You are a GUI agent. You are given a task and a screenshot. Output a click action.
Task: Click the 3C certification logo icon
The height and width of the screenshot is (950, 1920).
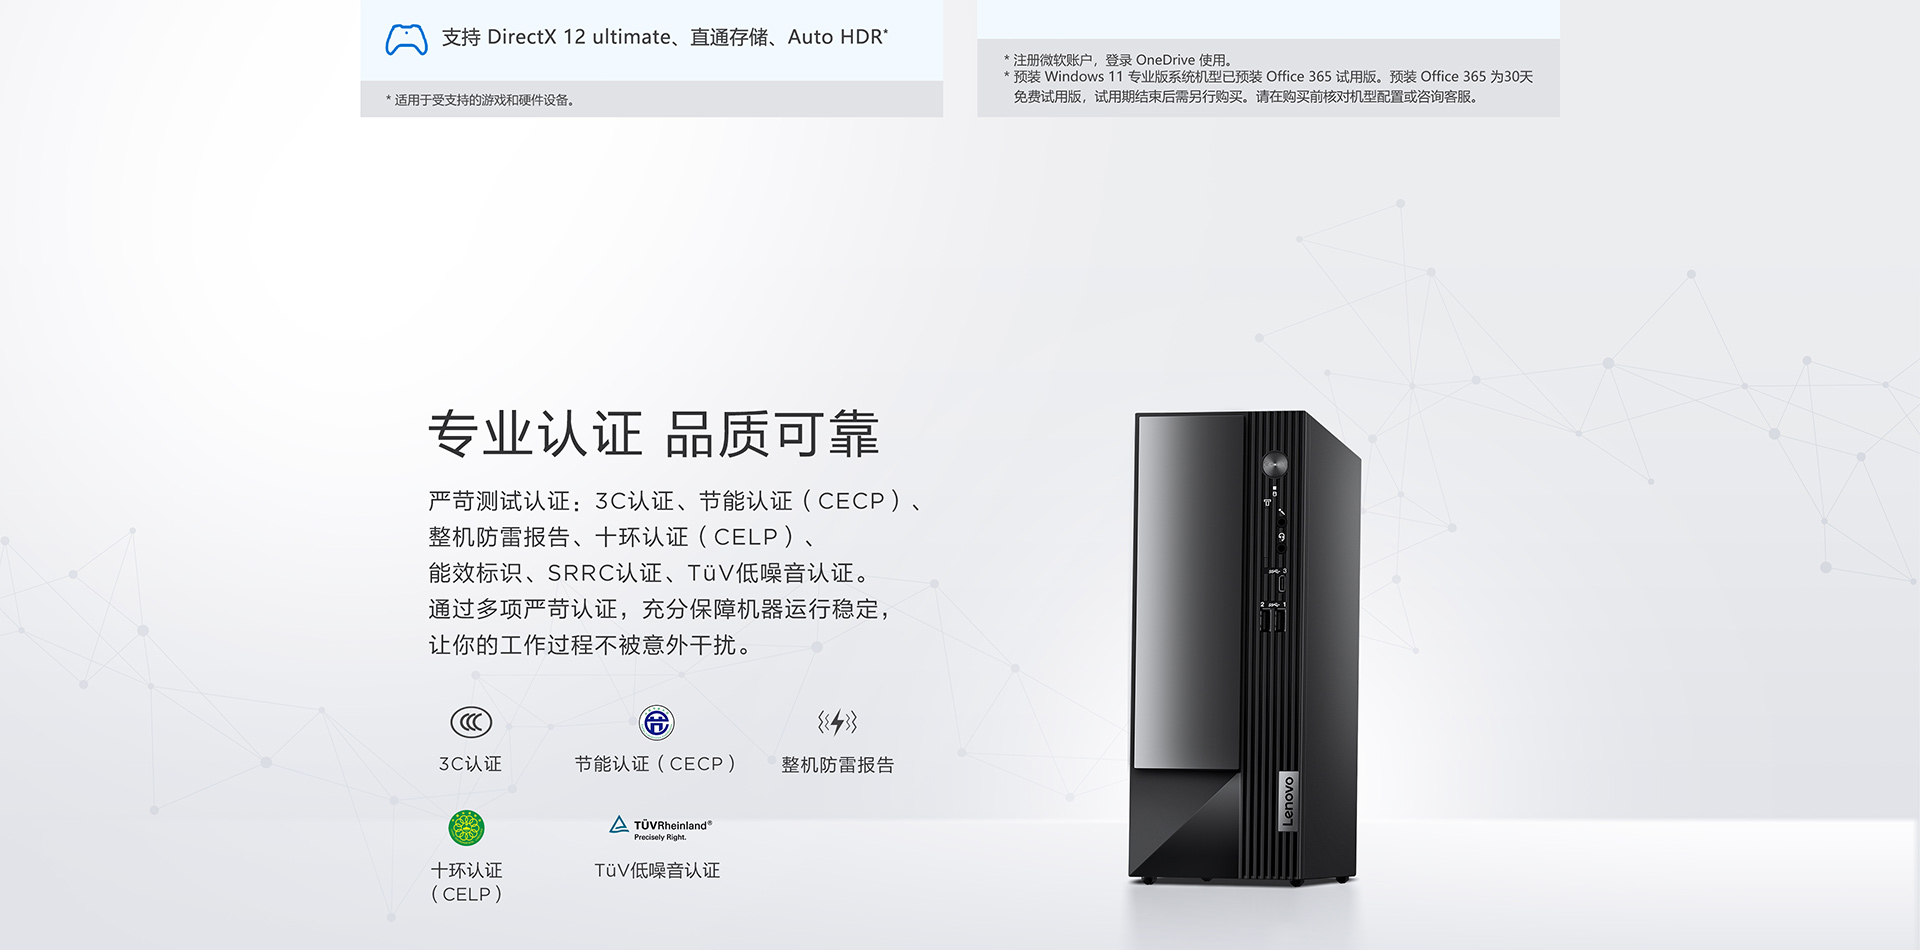tap(471, 722)
